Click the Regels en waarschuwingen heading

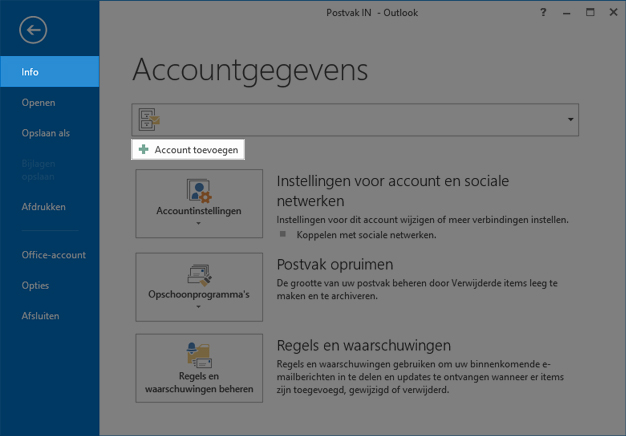(364, 345)
